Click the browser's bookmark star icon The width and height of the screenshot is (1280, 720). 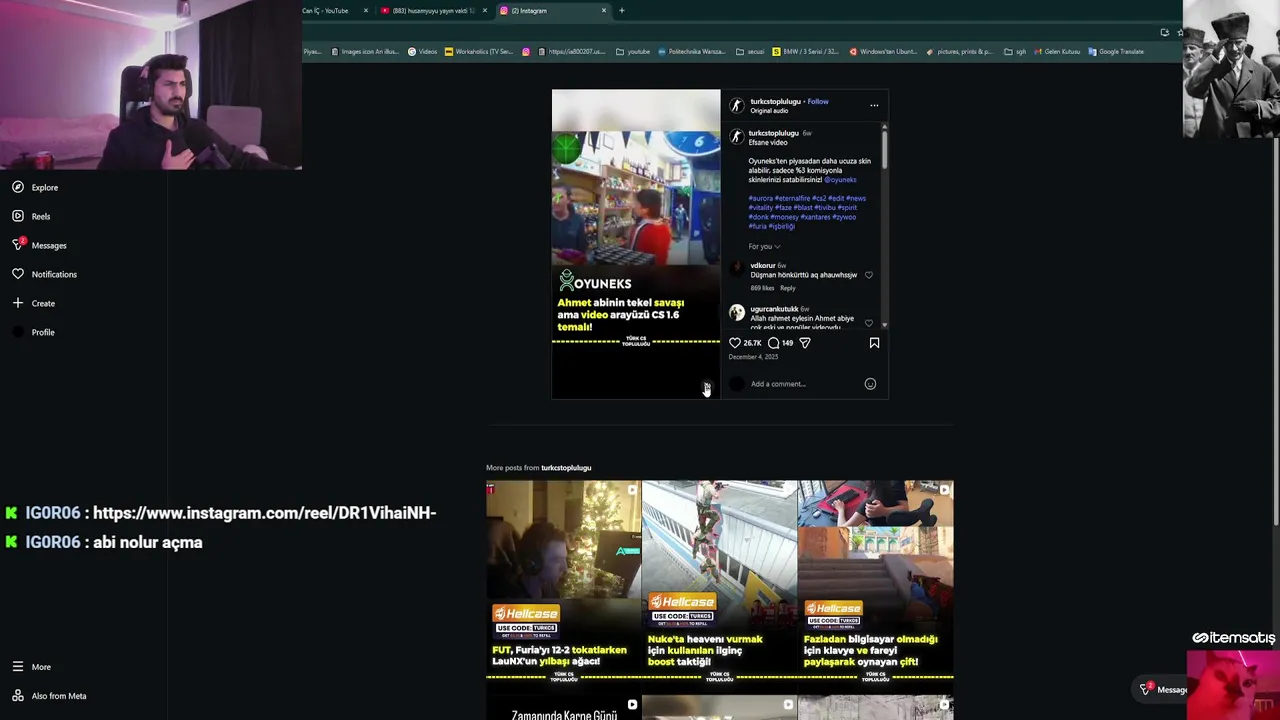1180,32
